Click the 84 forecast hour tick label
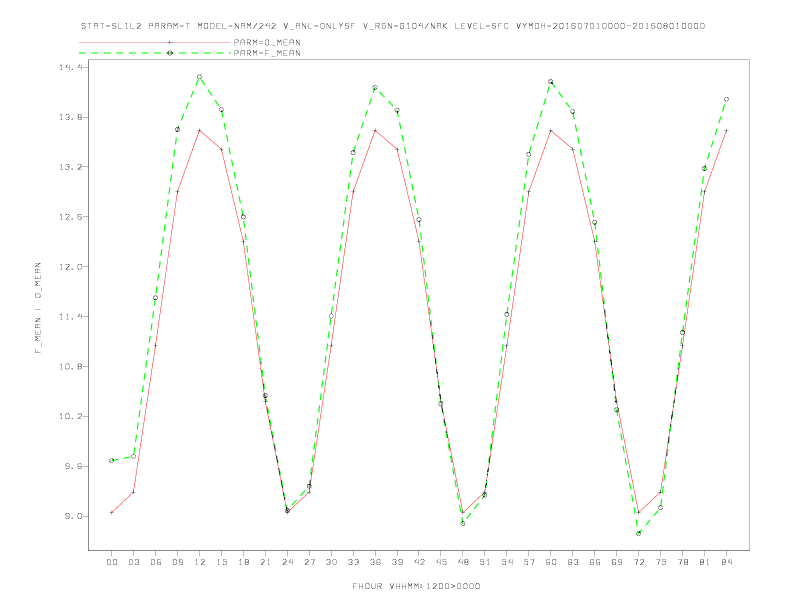 click(x=727, y=562)
